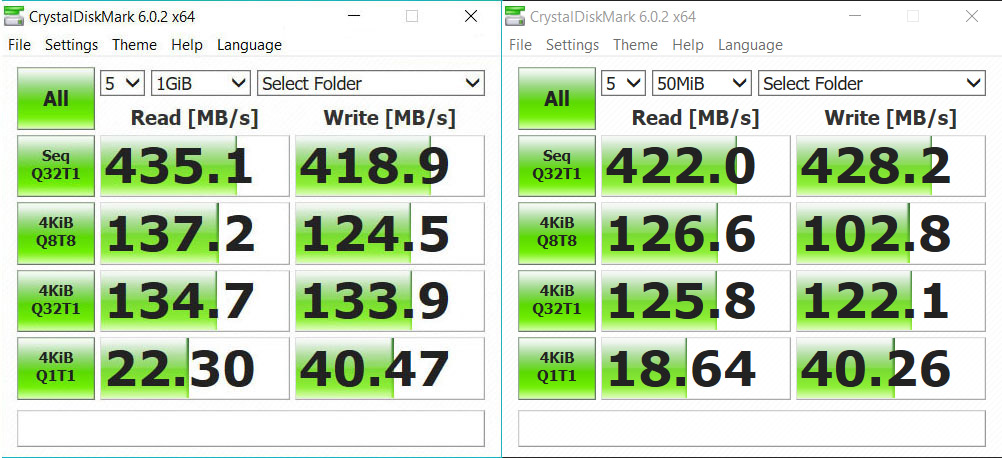This screenshot has width=1002, height=458.
Task: Click the 124.5 write value
Action: 390,233
